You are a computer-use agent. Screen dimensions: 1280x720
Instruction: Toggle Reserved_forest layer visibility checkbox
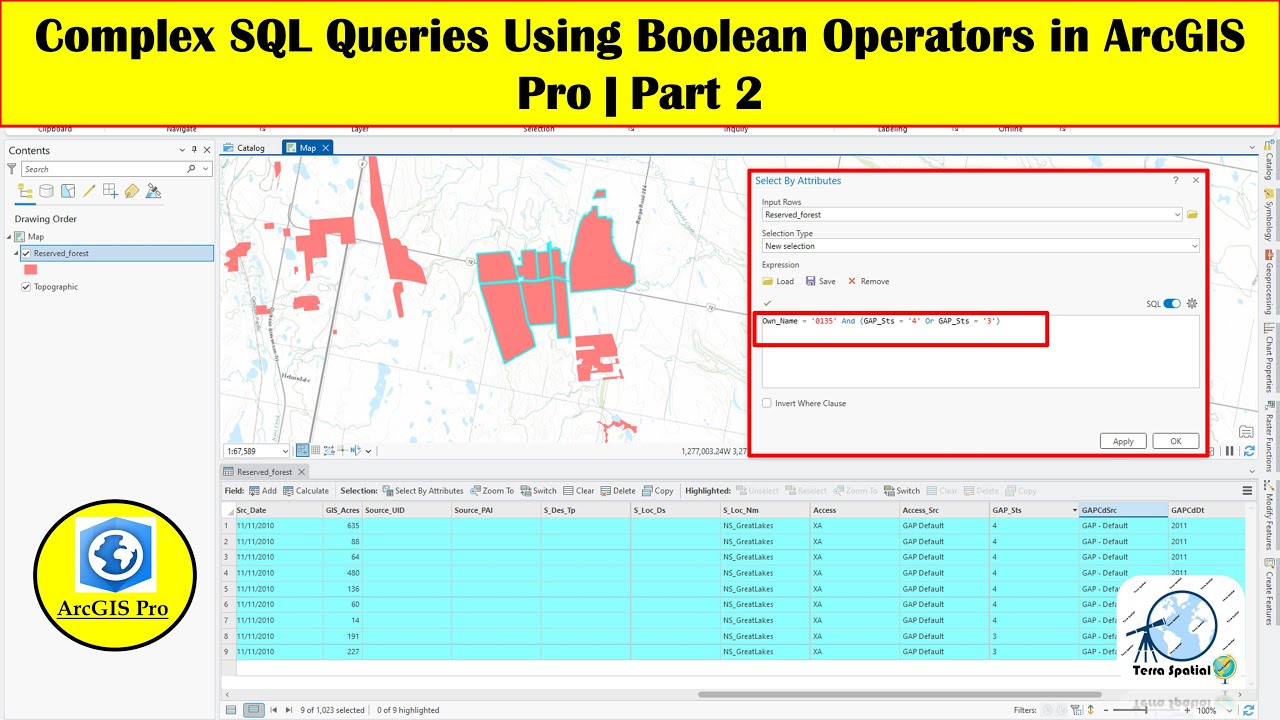pyautogui.click(x=26, y=254)
